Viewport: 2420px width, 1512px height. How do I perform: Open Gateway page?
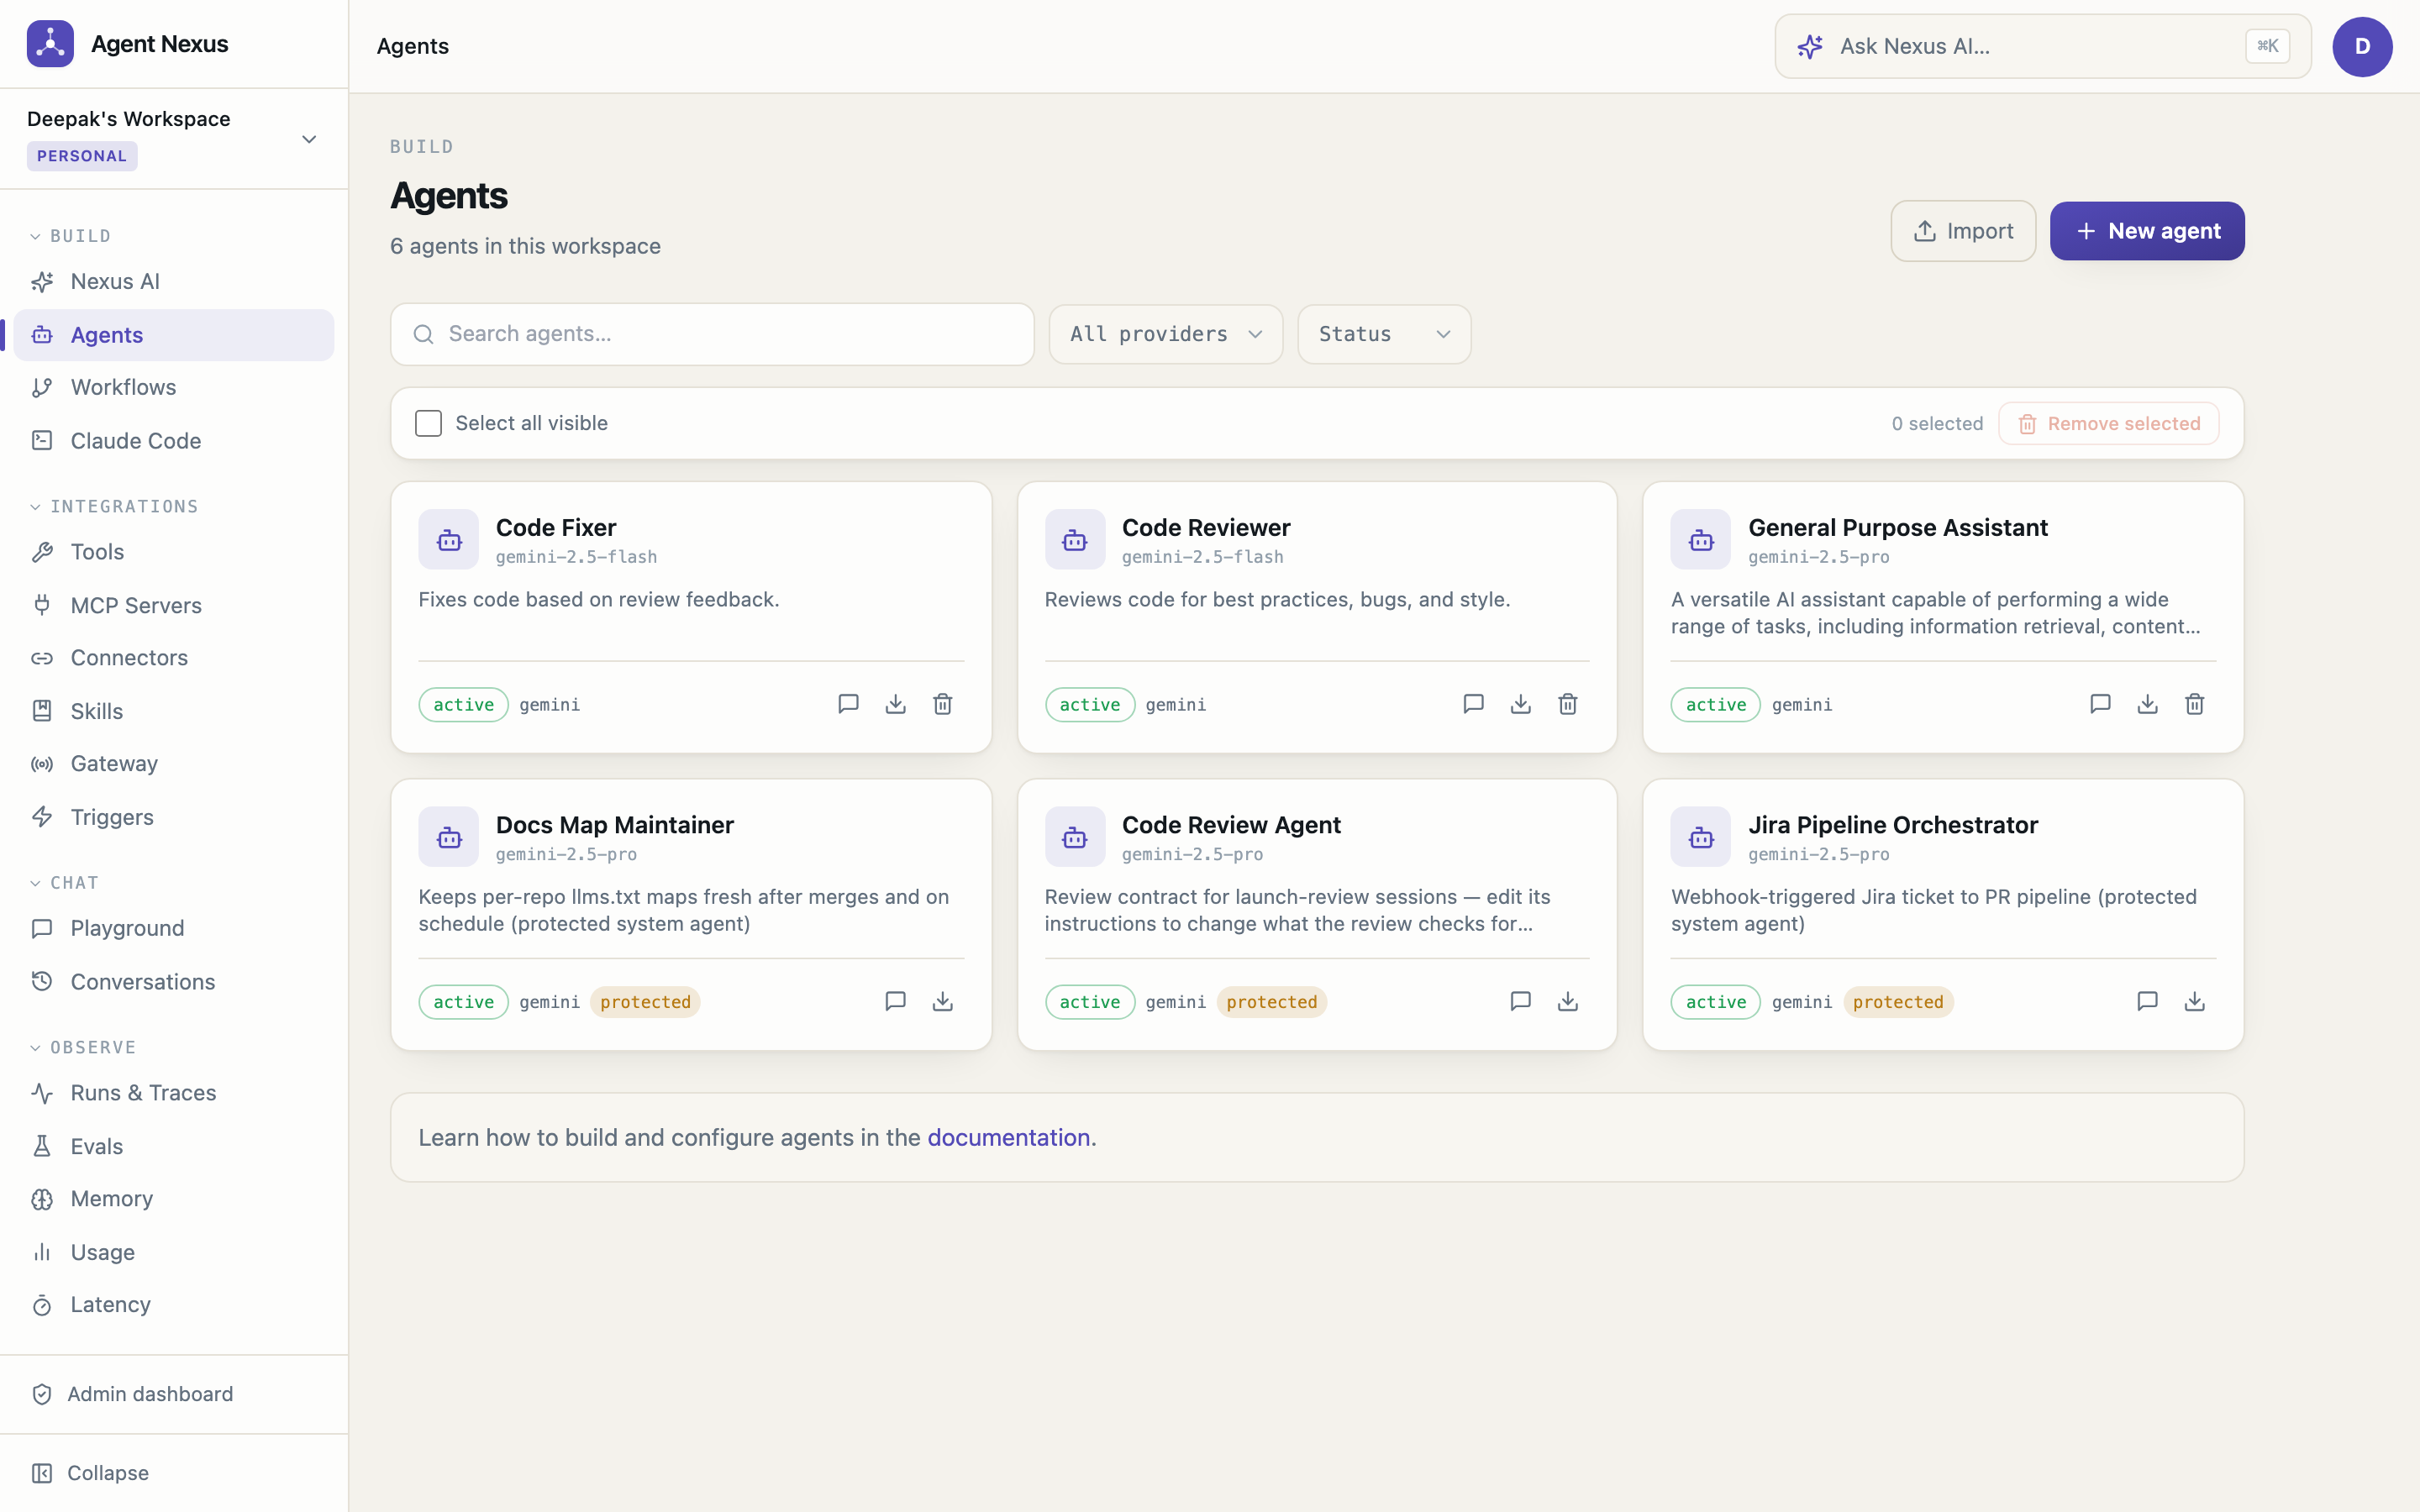(x=174, y=764)
